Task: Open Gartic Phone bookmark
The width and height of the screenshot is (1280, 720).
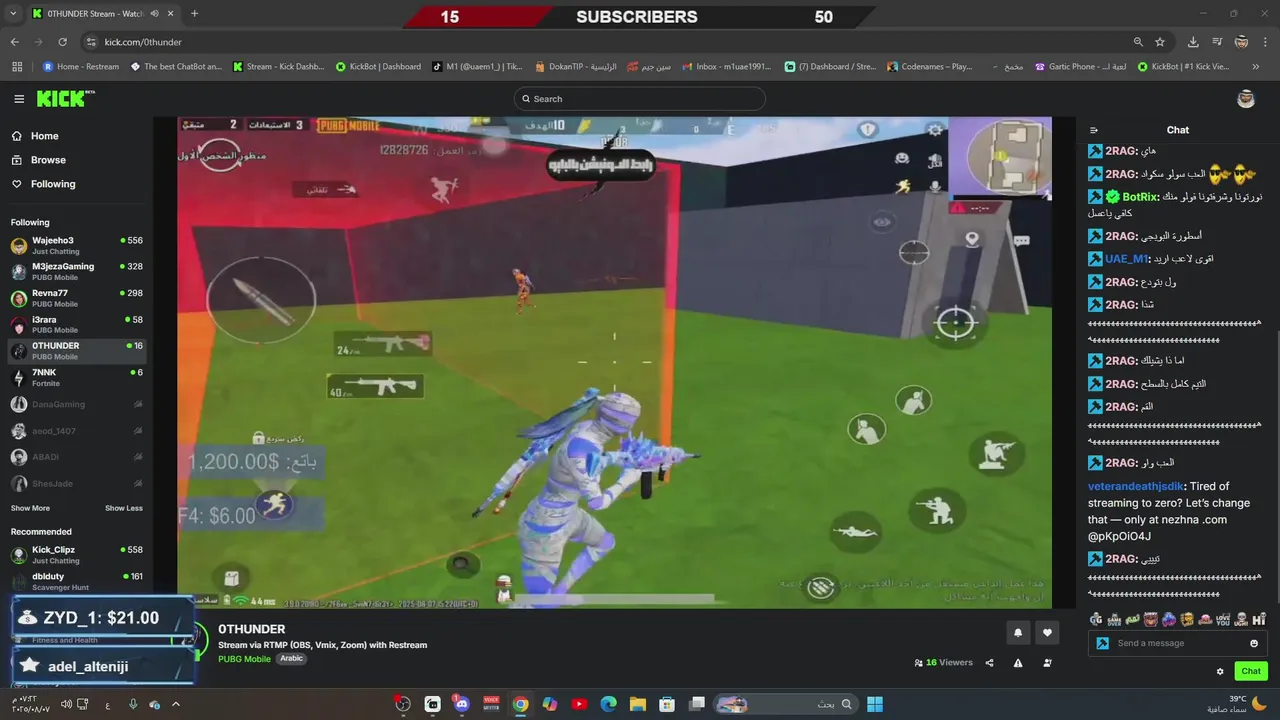Action: pos(1080,67)
